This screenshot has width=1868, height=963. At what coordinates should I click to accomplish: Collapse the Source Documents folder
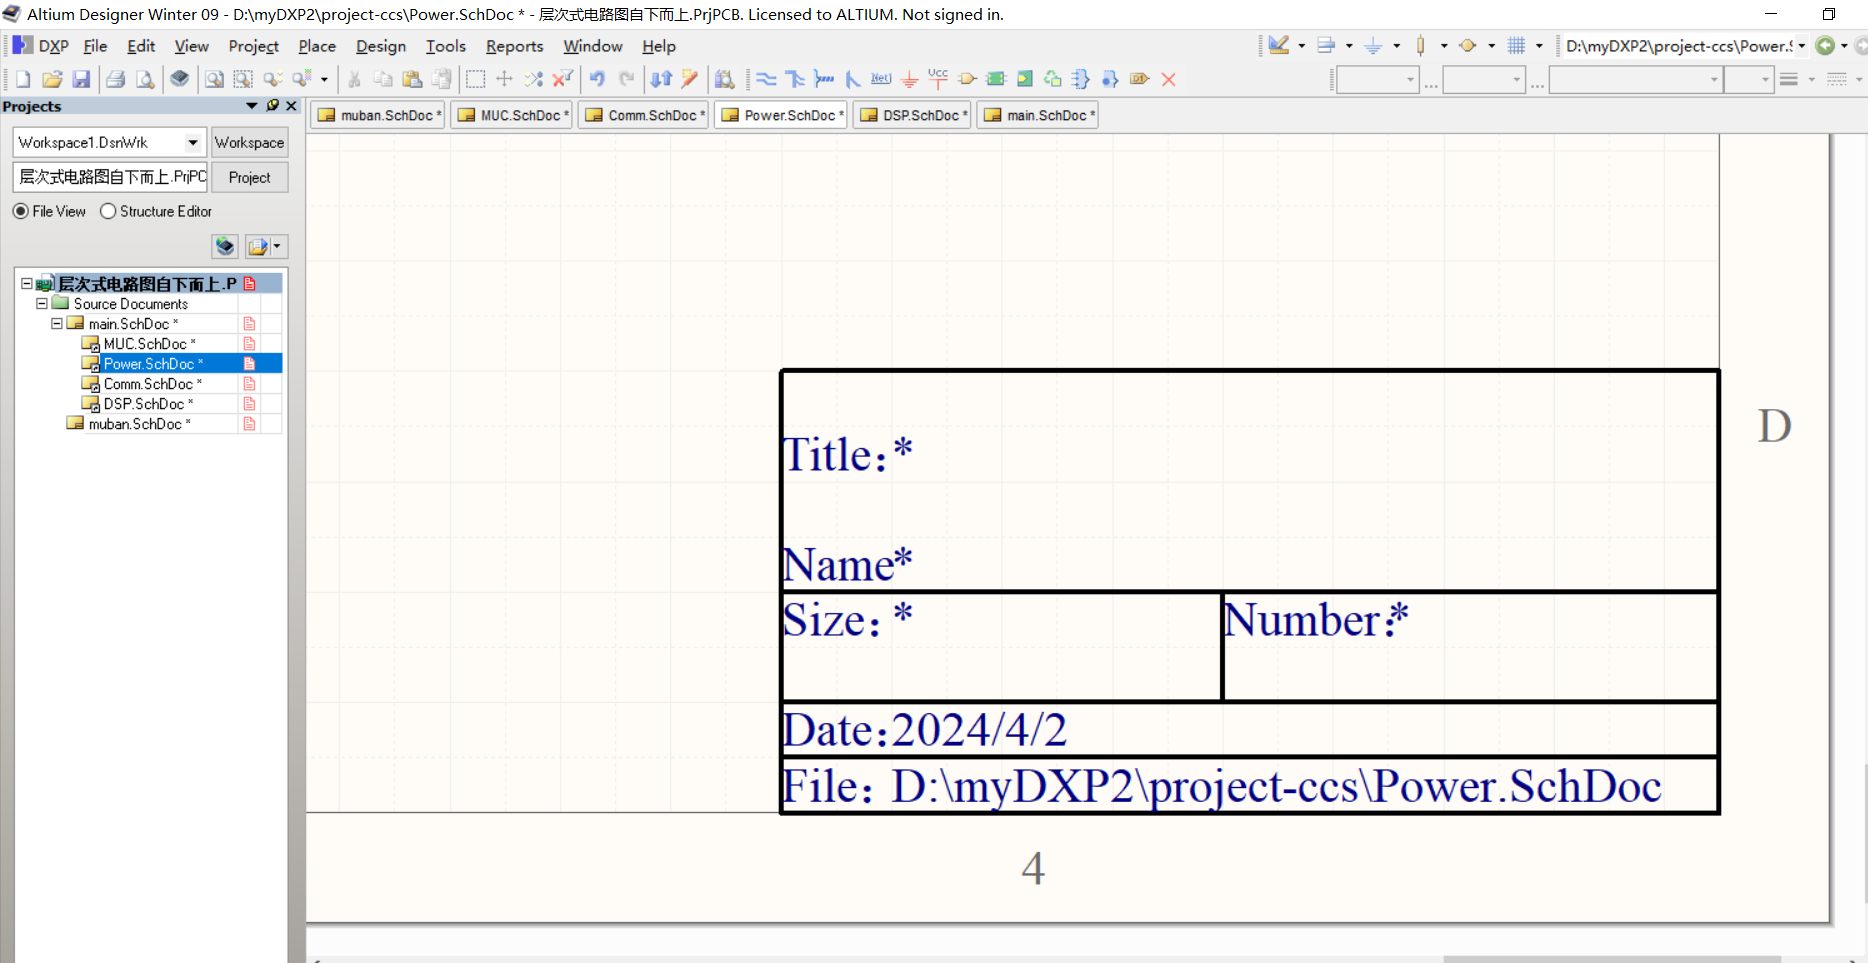pos(42,304)
